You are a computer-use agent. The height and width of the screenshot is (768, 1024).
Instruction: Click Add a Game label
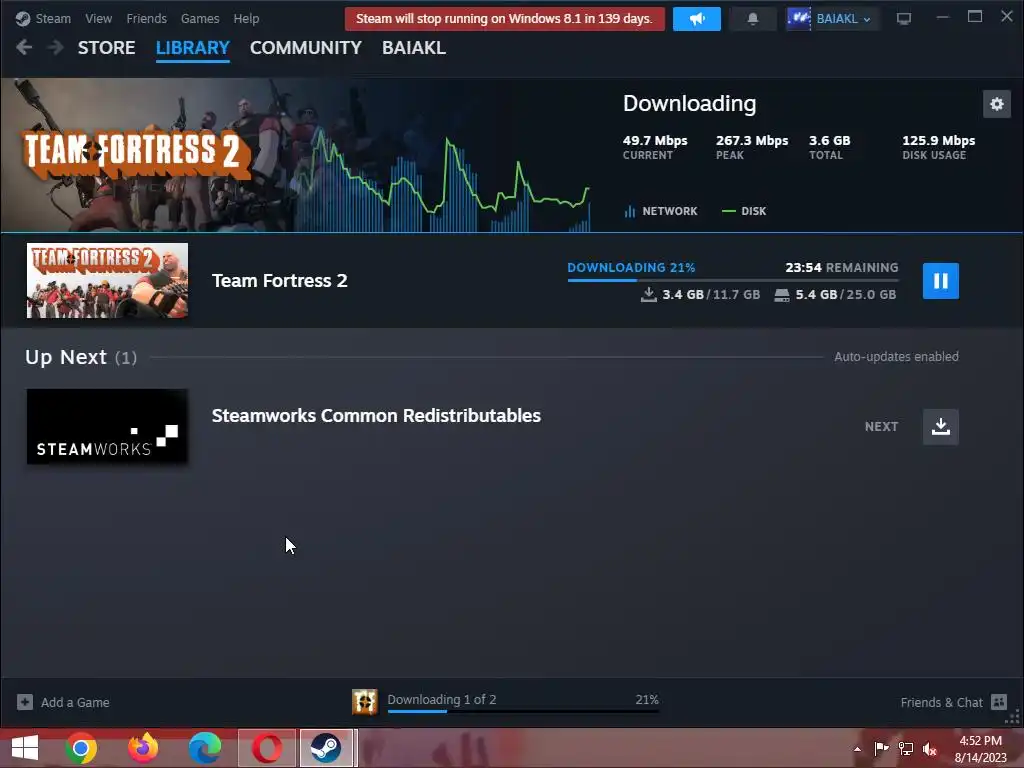click(x=75, y=703)
